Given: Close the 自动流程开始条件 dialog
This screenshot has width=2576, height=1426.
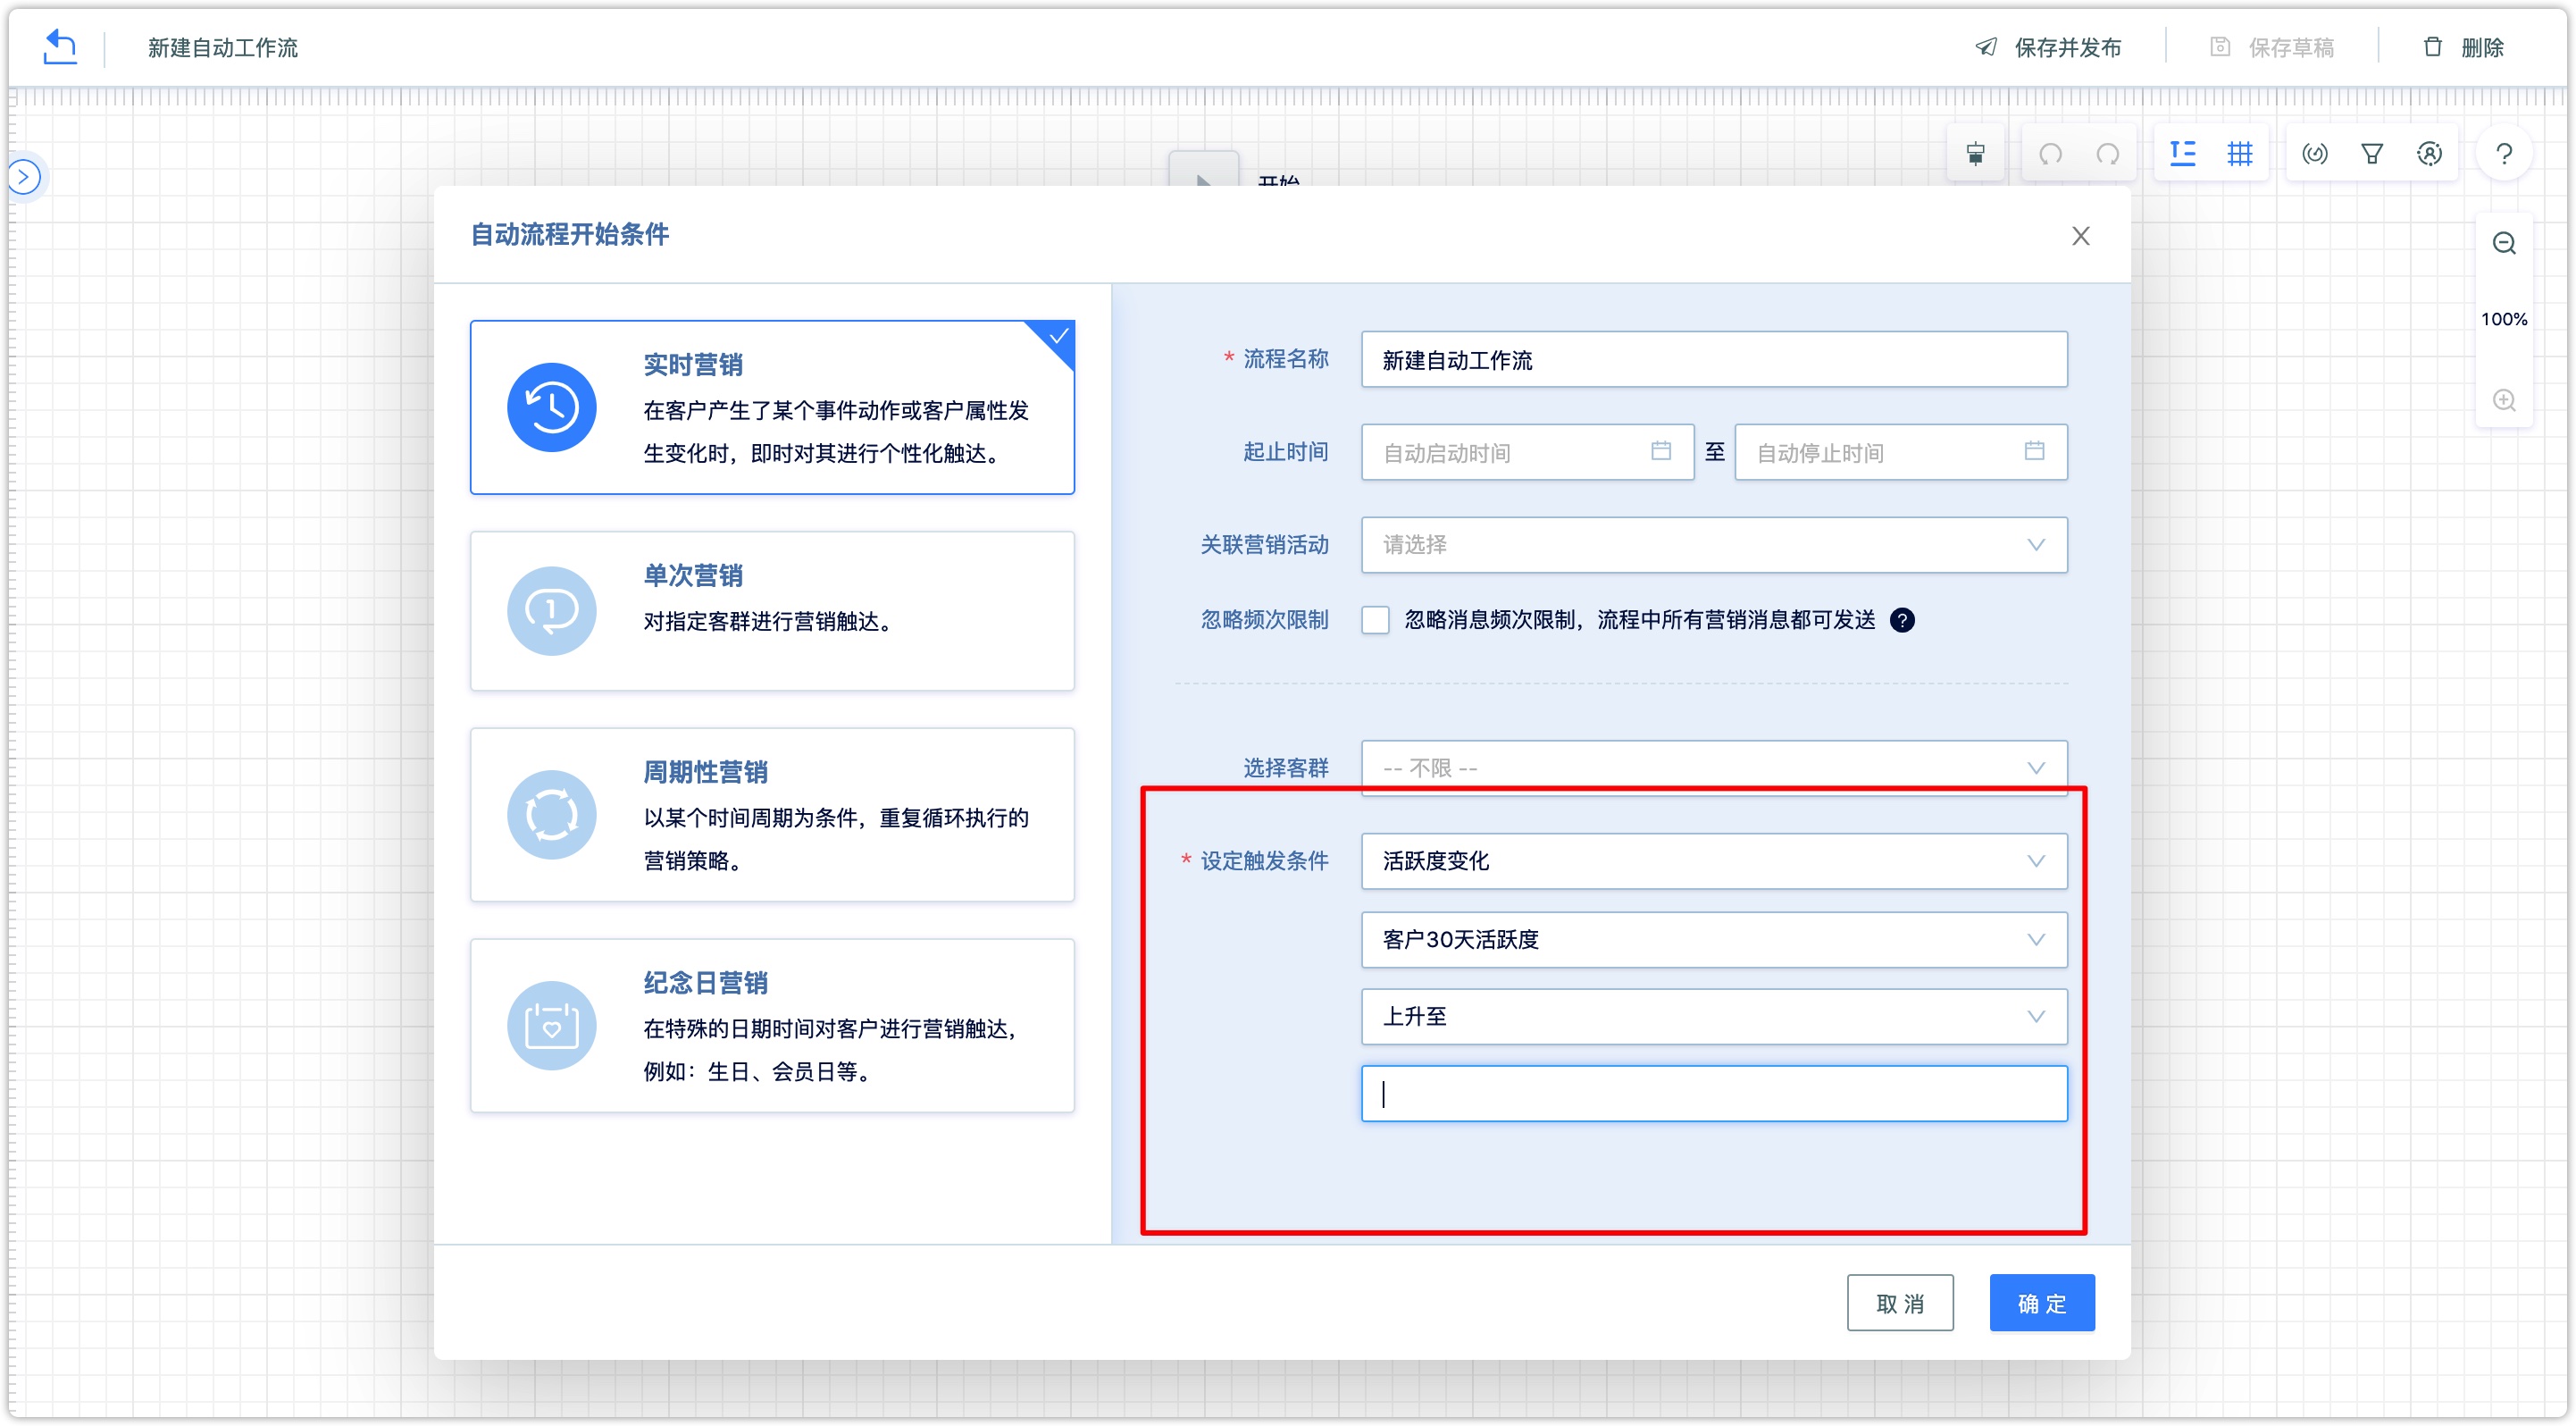Looking at the screenshot, I should pos(2081,235).
